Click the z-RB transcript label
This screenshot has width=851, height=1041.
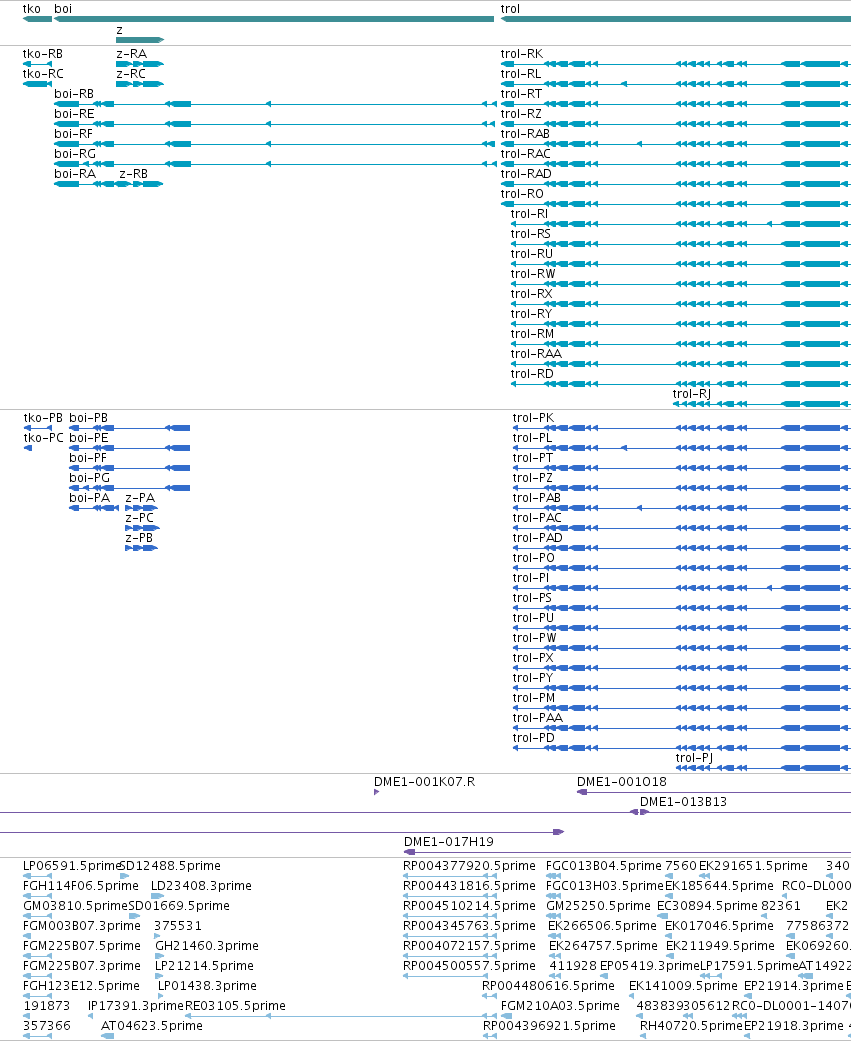pyautogui.click(x=133, y=174)
